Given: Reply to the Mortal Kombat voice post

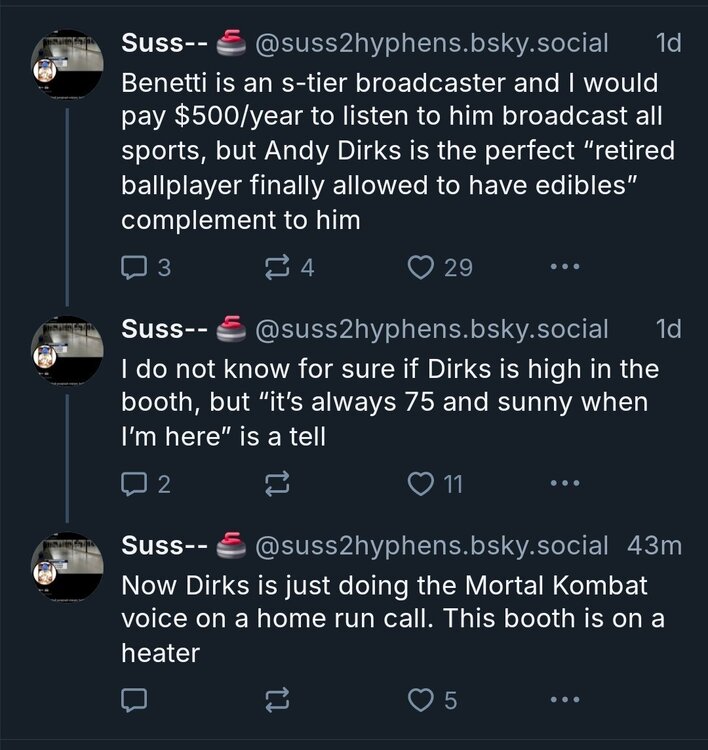Looking at the screenshot, I should tap(134, 700).
